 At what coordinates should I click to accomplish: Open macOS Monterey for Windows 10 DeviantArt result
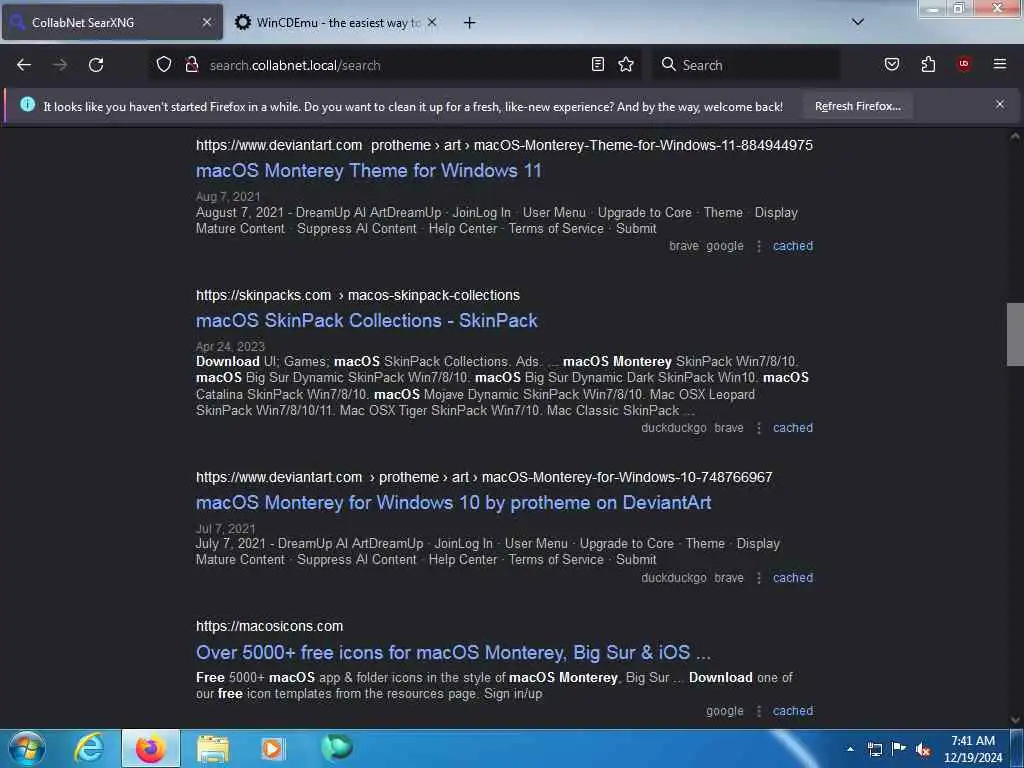click(x=453, y=502)
